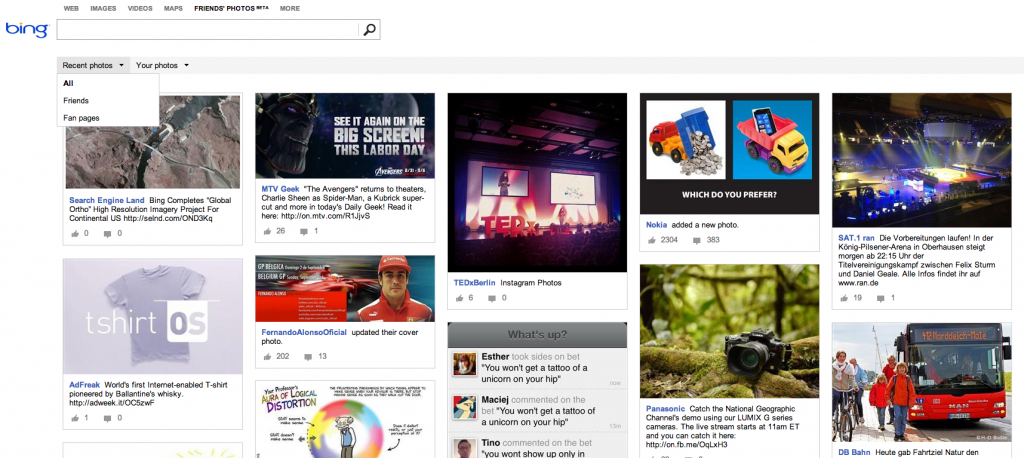Open comments on SAT.1 ran post
This screenshot has height=458, width=1024.
pos(881,298)
